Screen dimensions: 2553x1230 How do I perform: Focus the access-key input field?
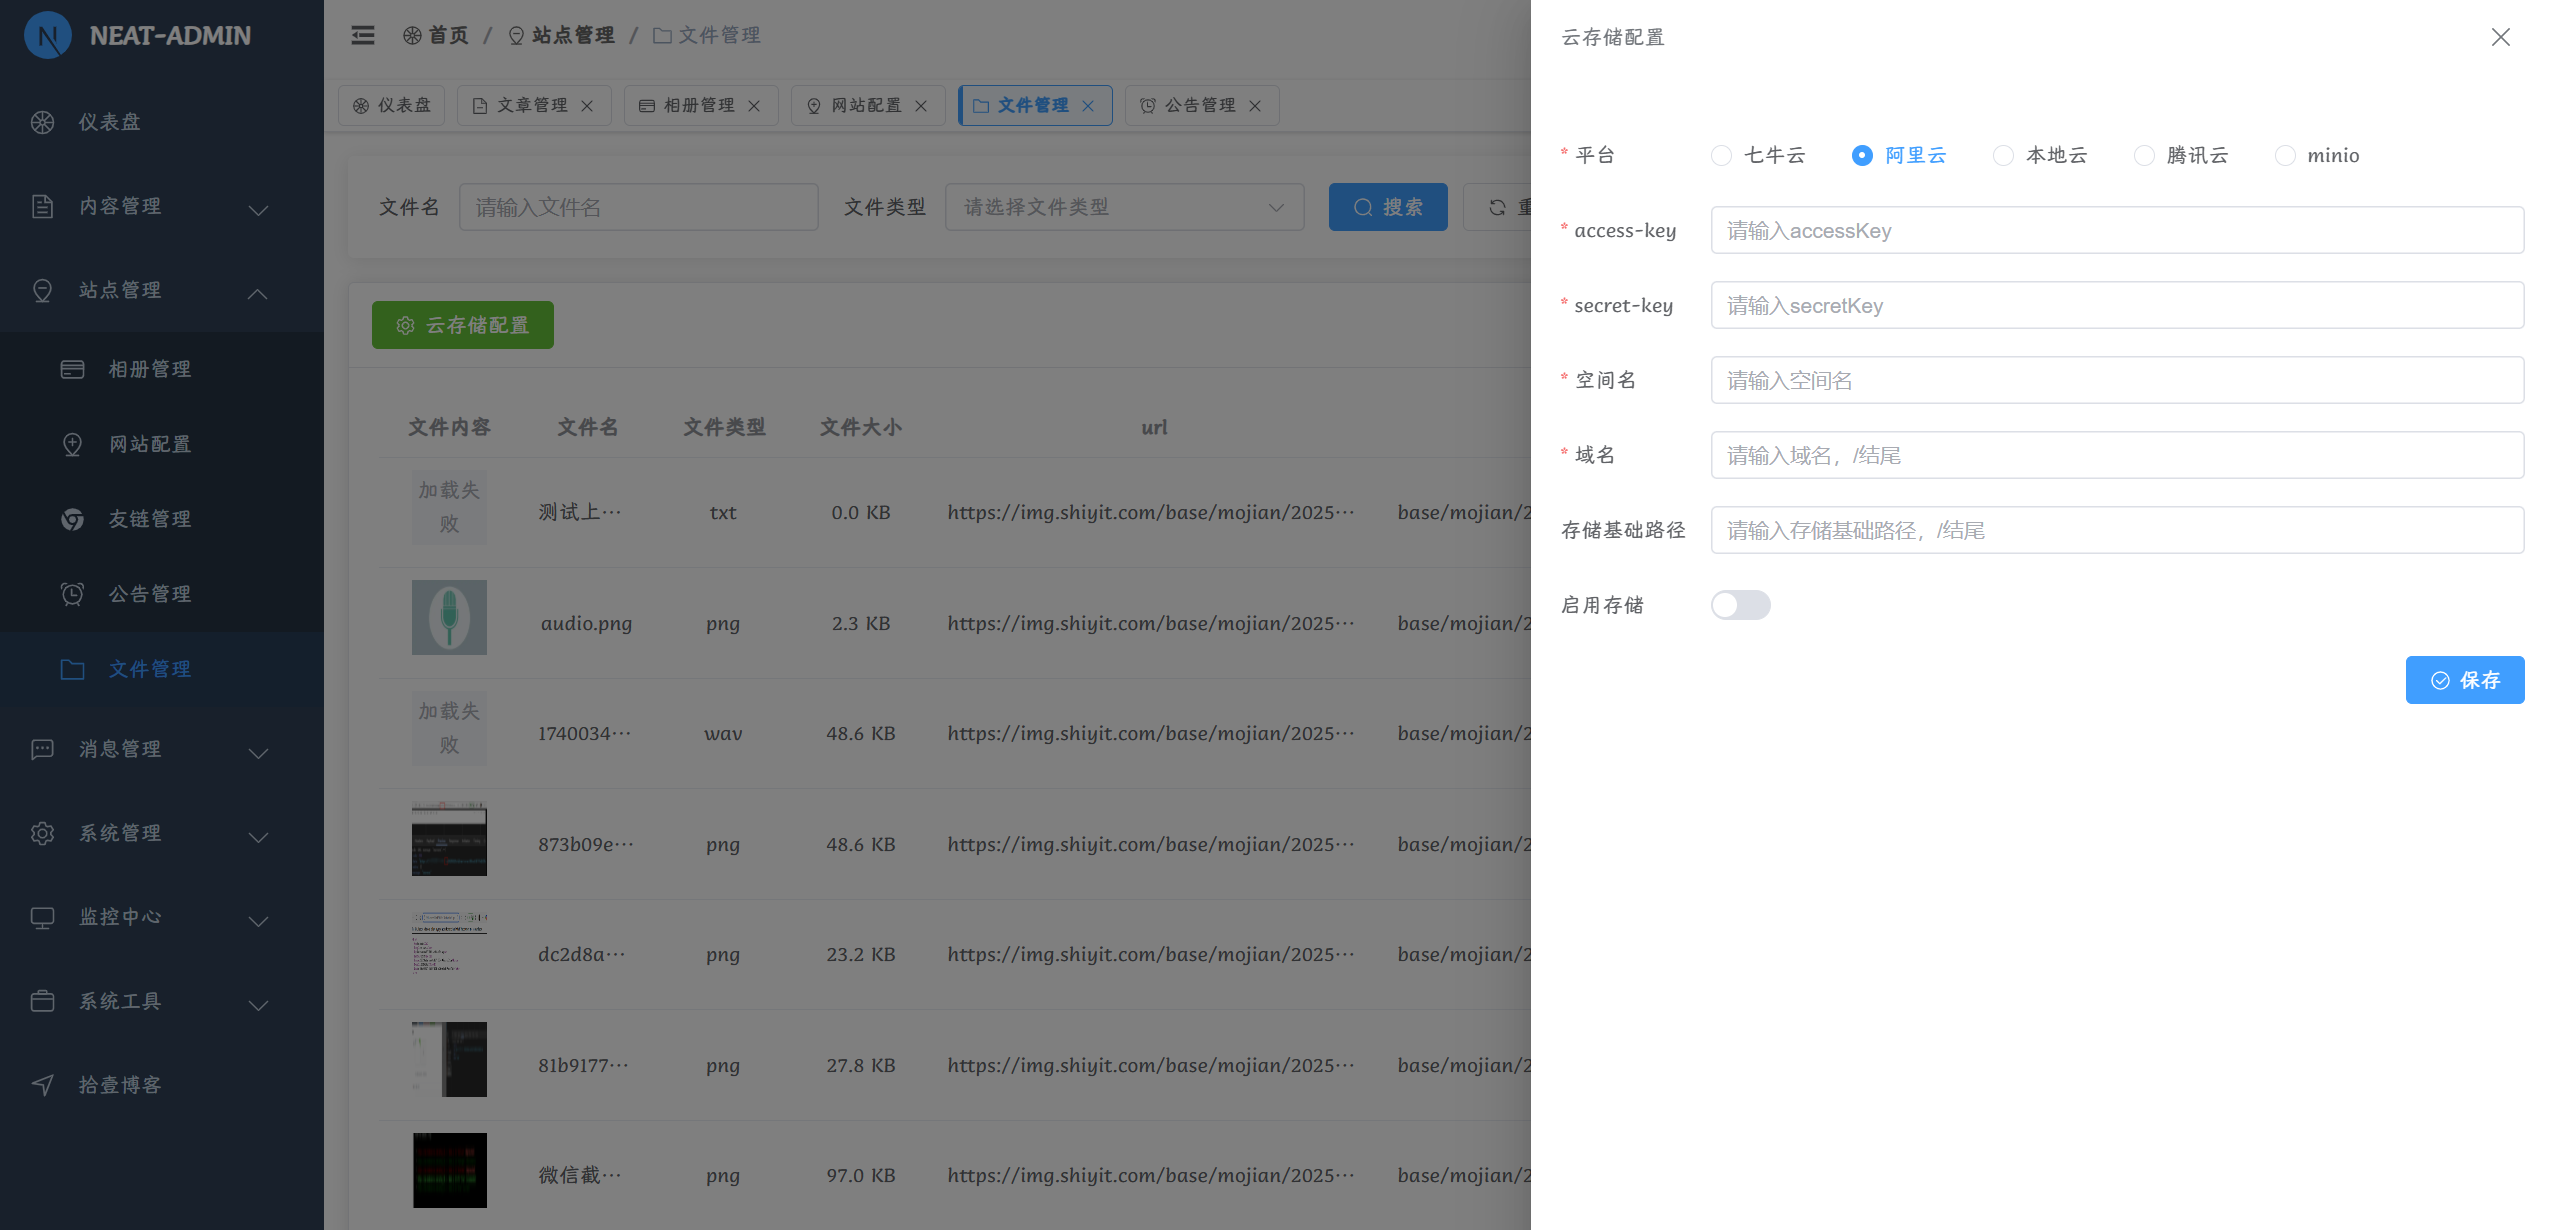(2116, 231)
